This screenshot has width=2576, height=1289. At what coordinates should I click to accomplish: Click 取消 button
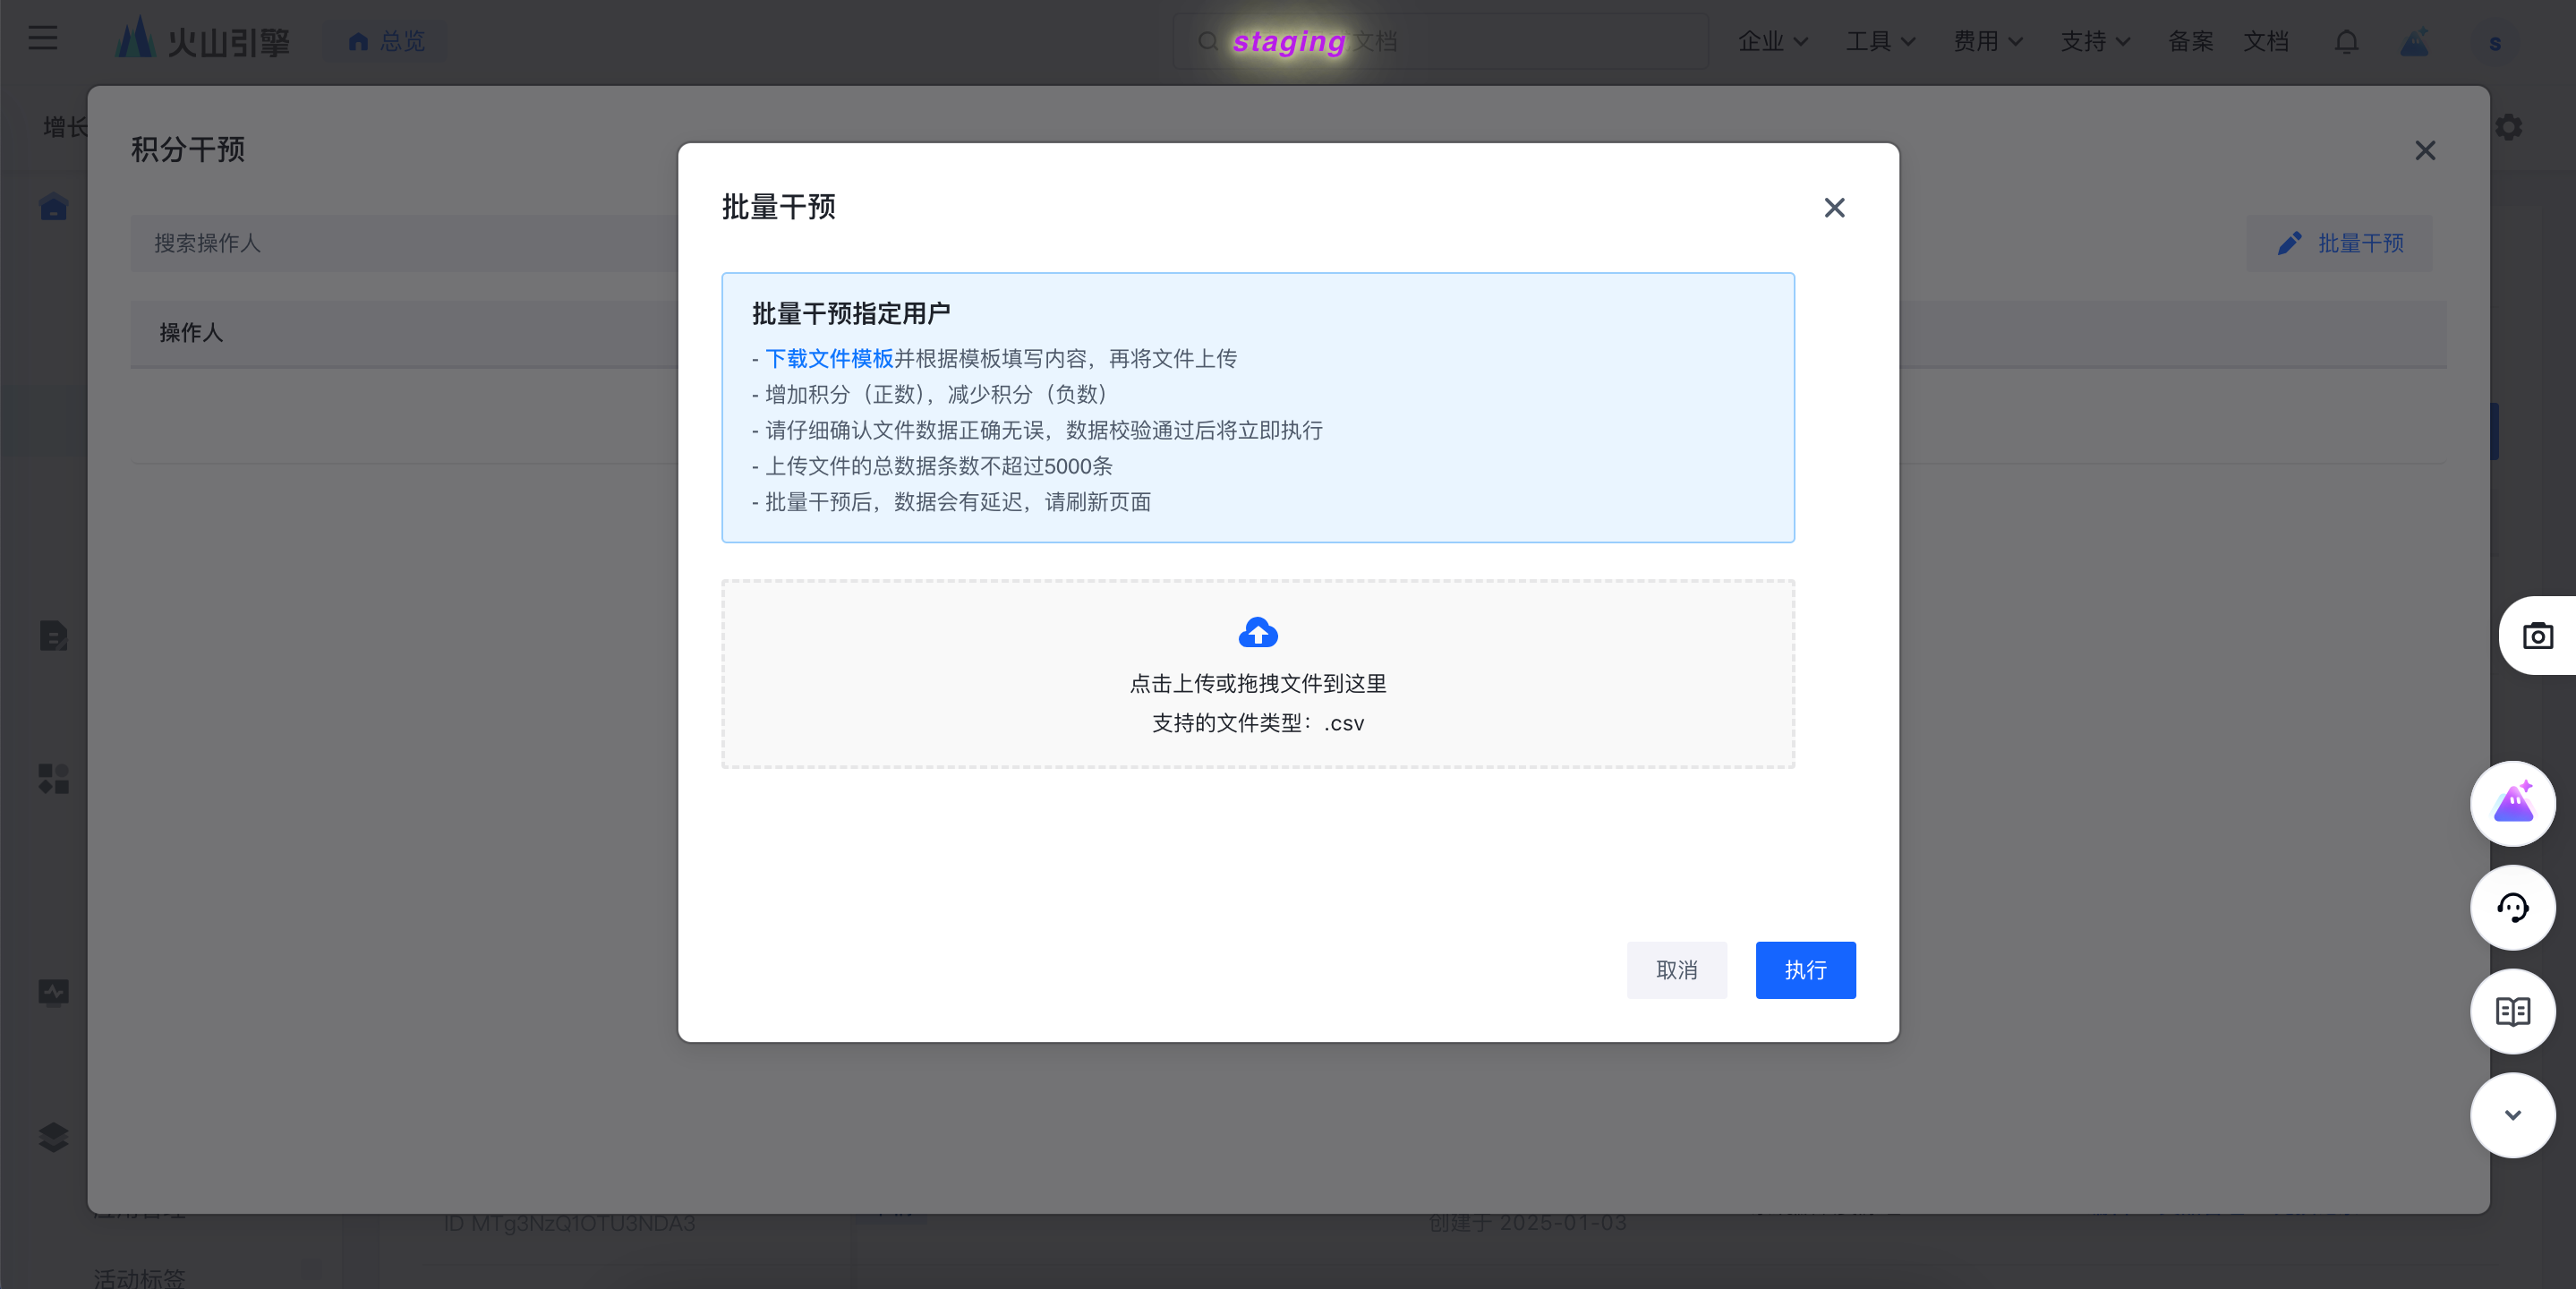1676,970
